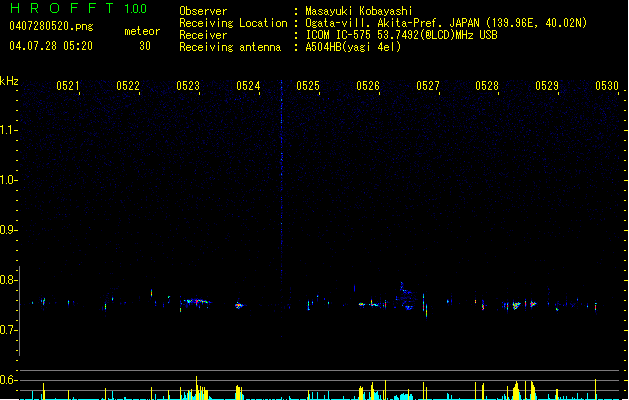Click the tall yellow intensity peak after 0523
This screenshot has width=629, height=400.
(x=197, y=387)
